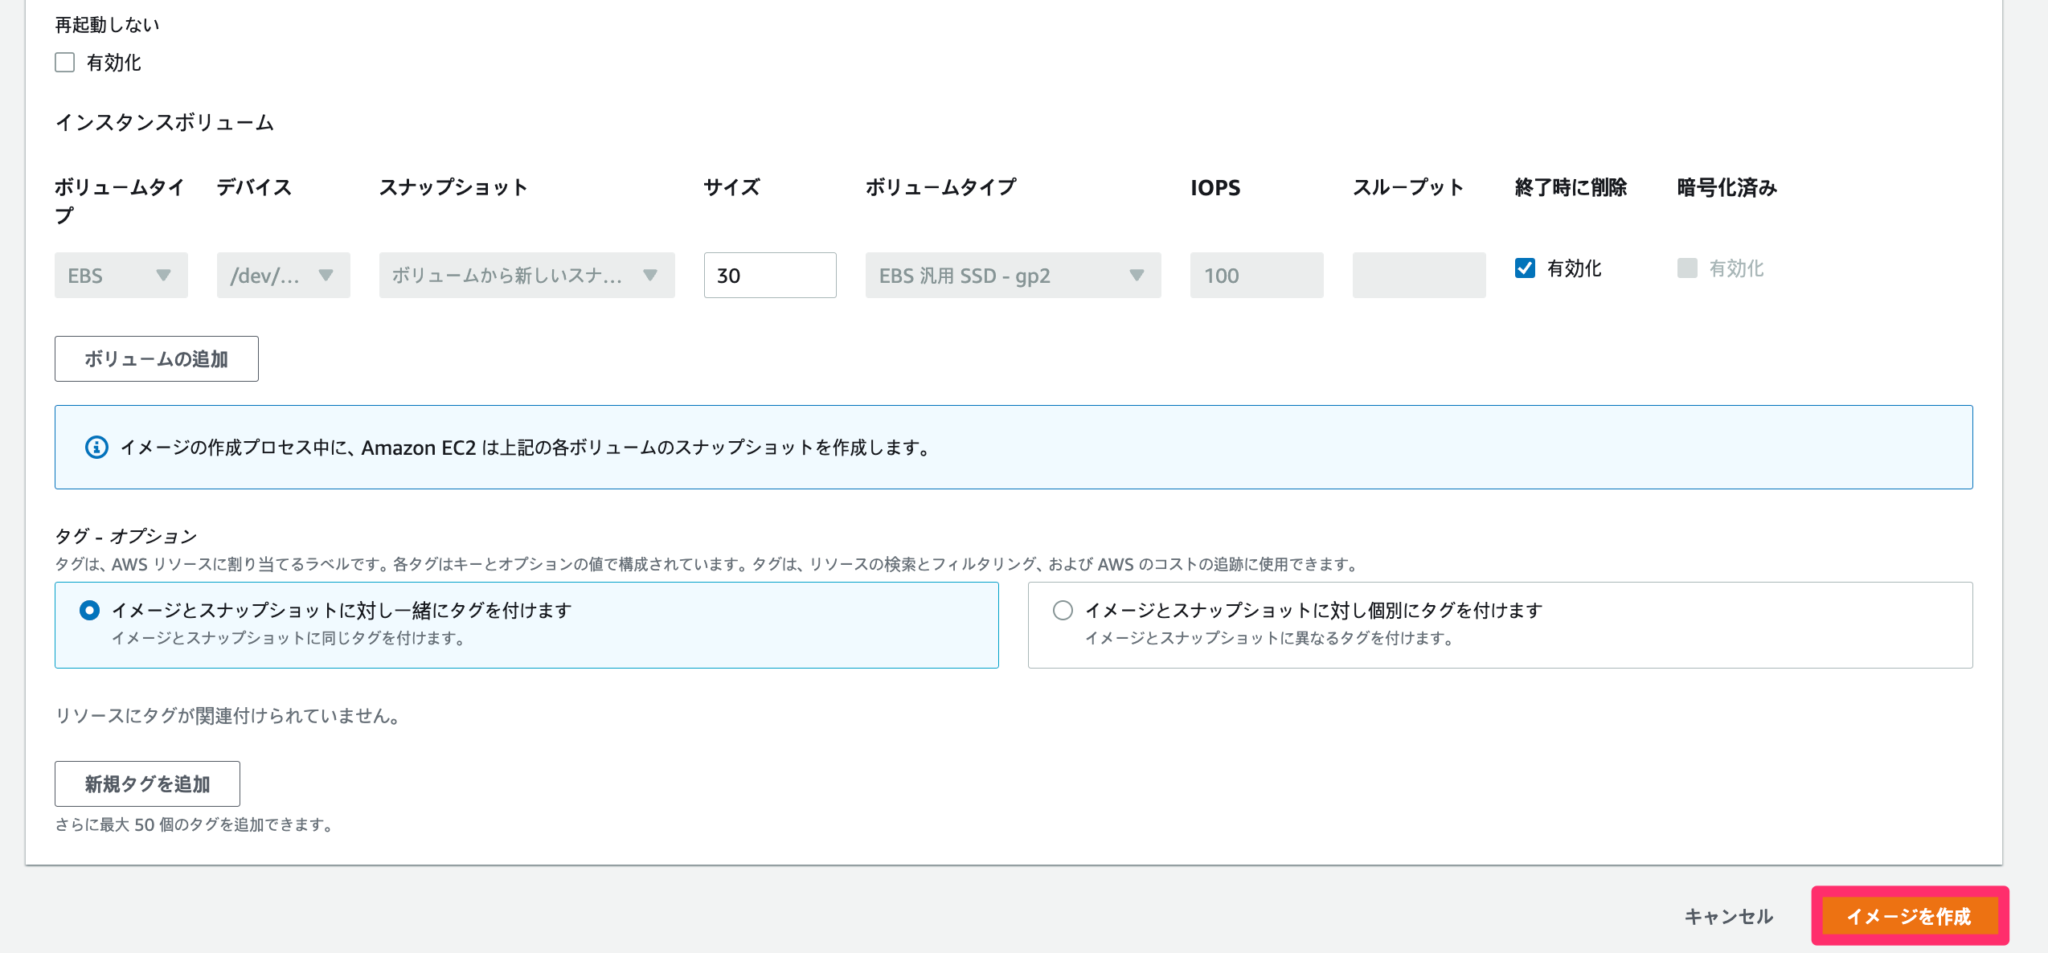Open the /dev/ device selector

(x=283, y=275)
